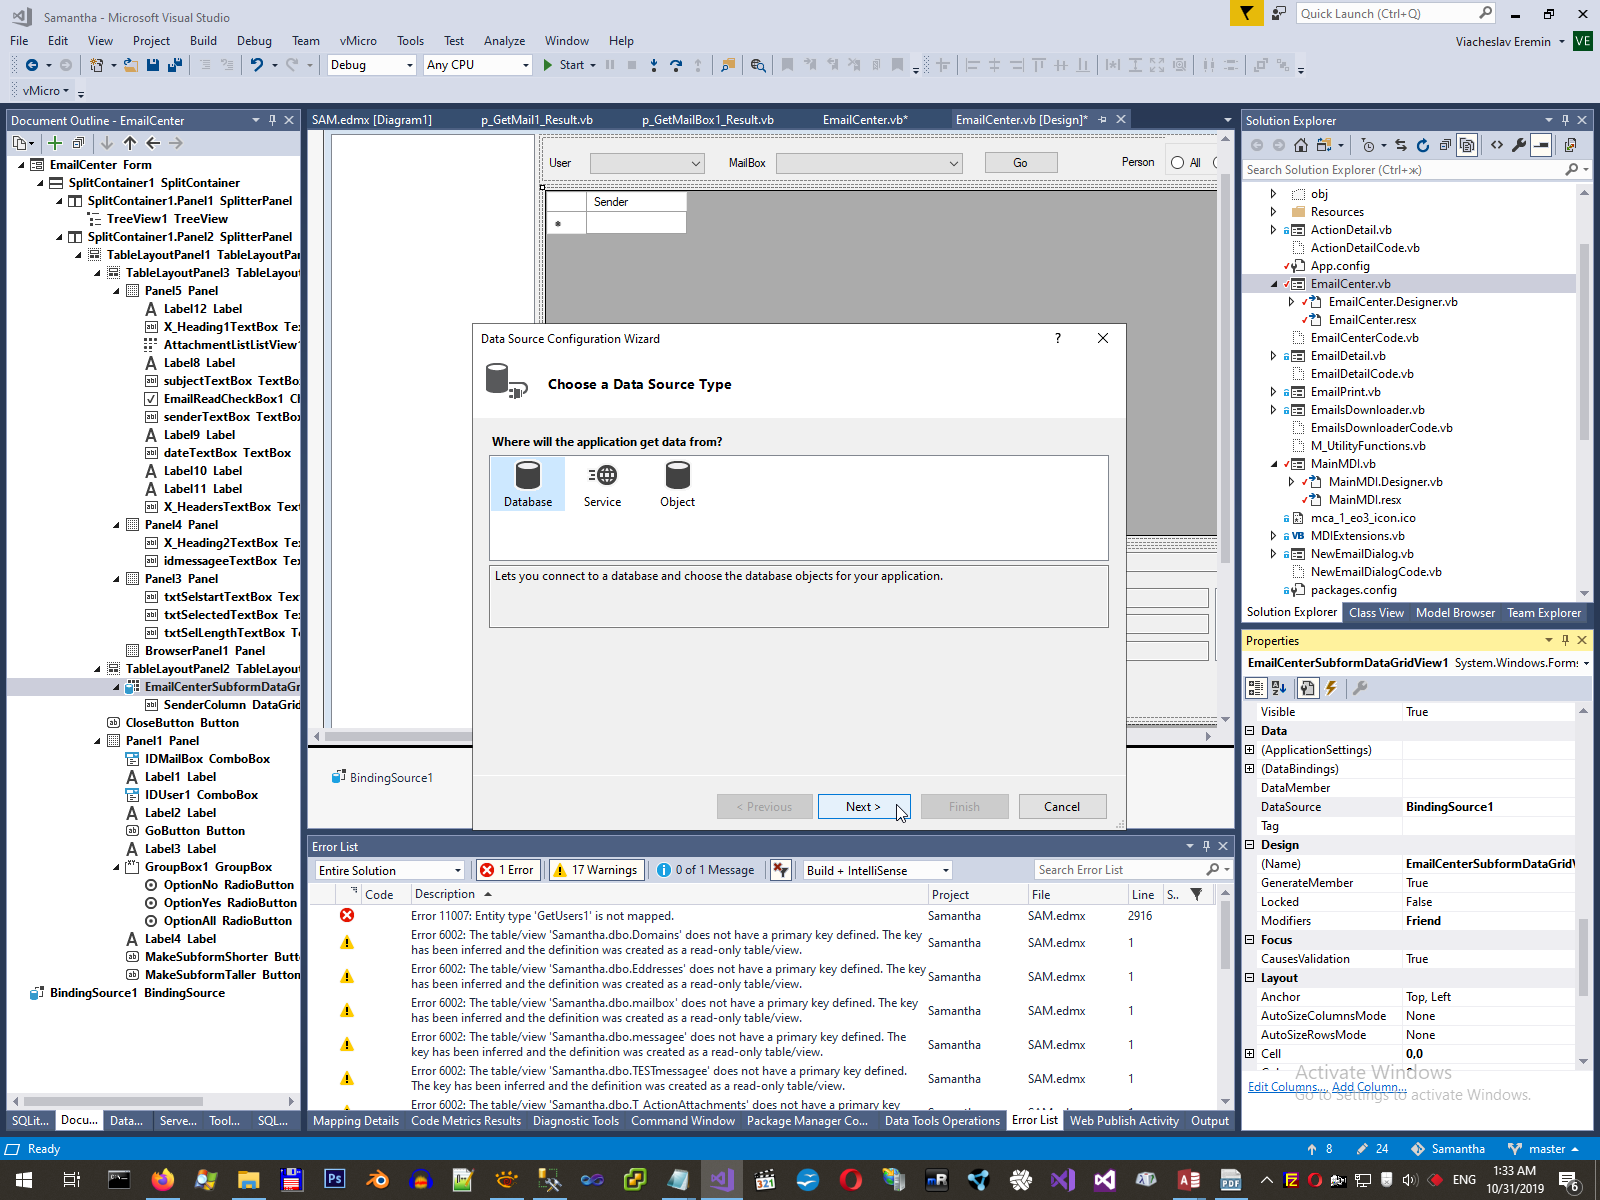Open Firefox from the taskbar
This screenshot has height=1200, width=1600.
[162, 1180]
